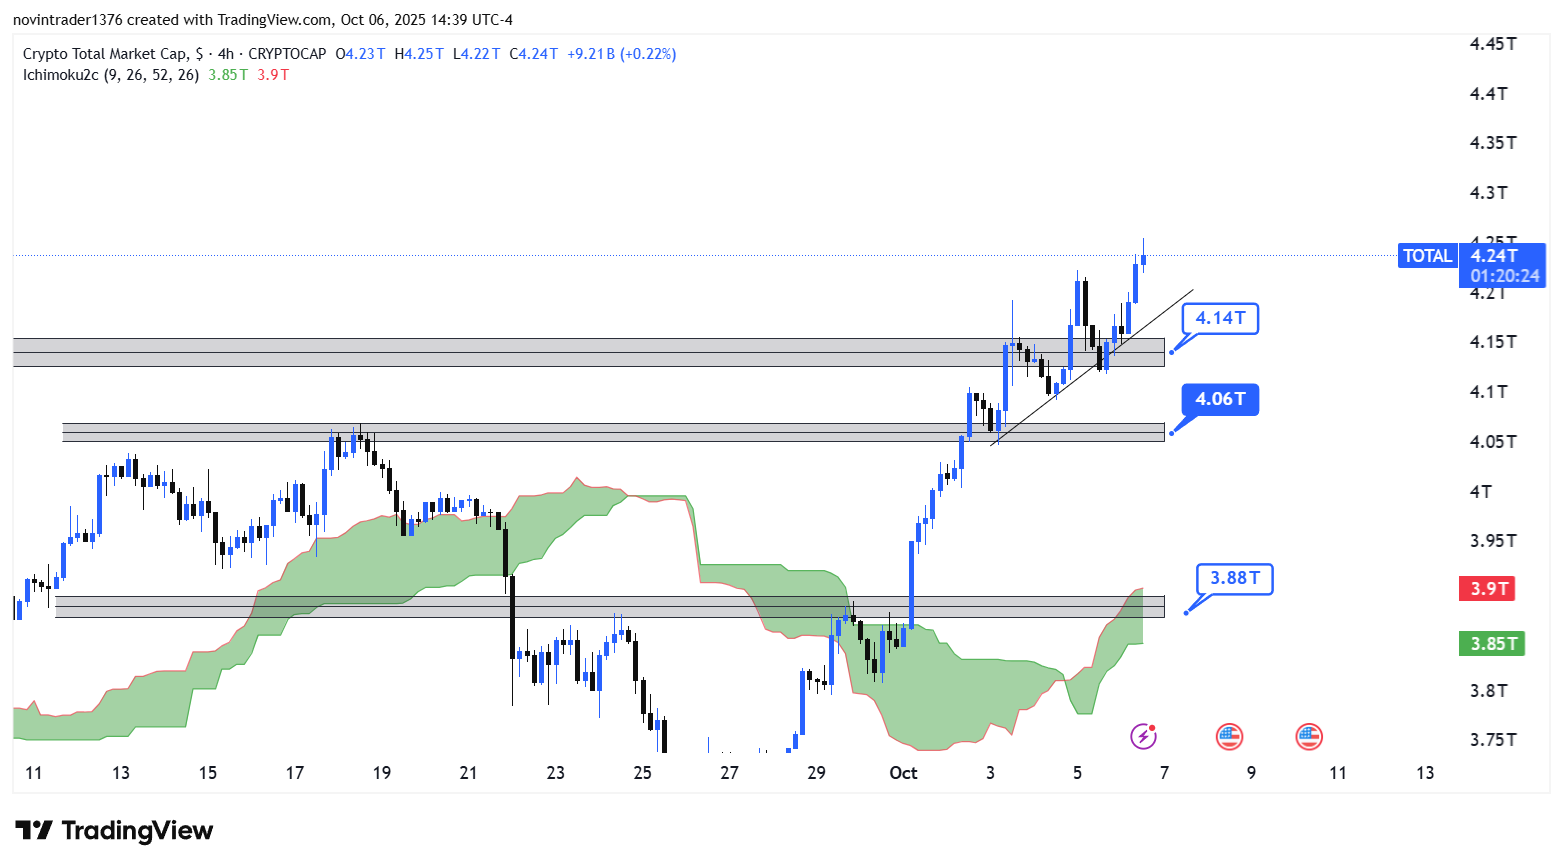Select the 4.14T price callout label
The image size is (1563, 868).
(x=1220, y=319)
